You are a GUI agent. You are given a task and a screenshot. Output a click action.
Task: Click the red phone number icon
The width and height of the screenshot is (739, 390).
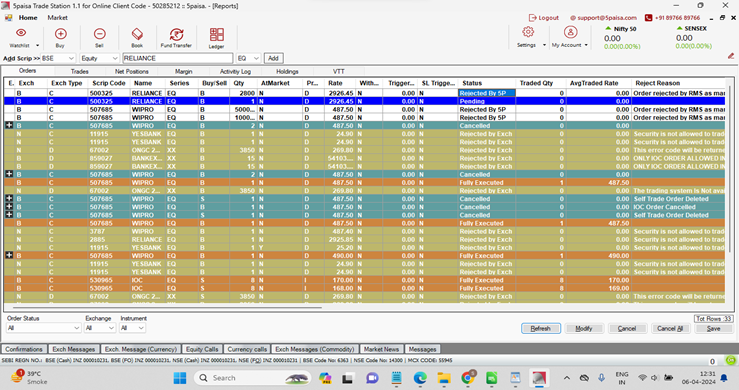click(x=649, y=17)
